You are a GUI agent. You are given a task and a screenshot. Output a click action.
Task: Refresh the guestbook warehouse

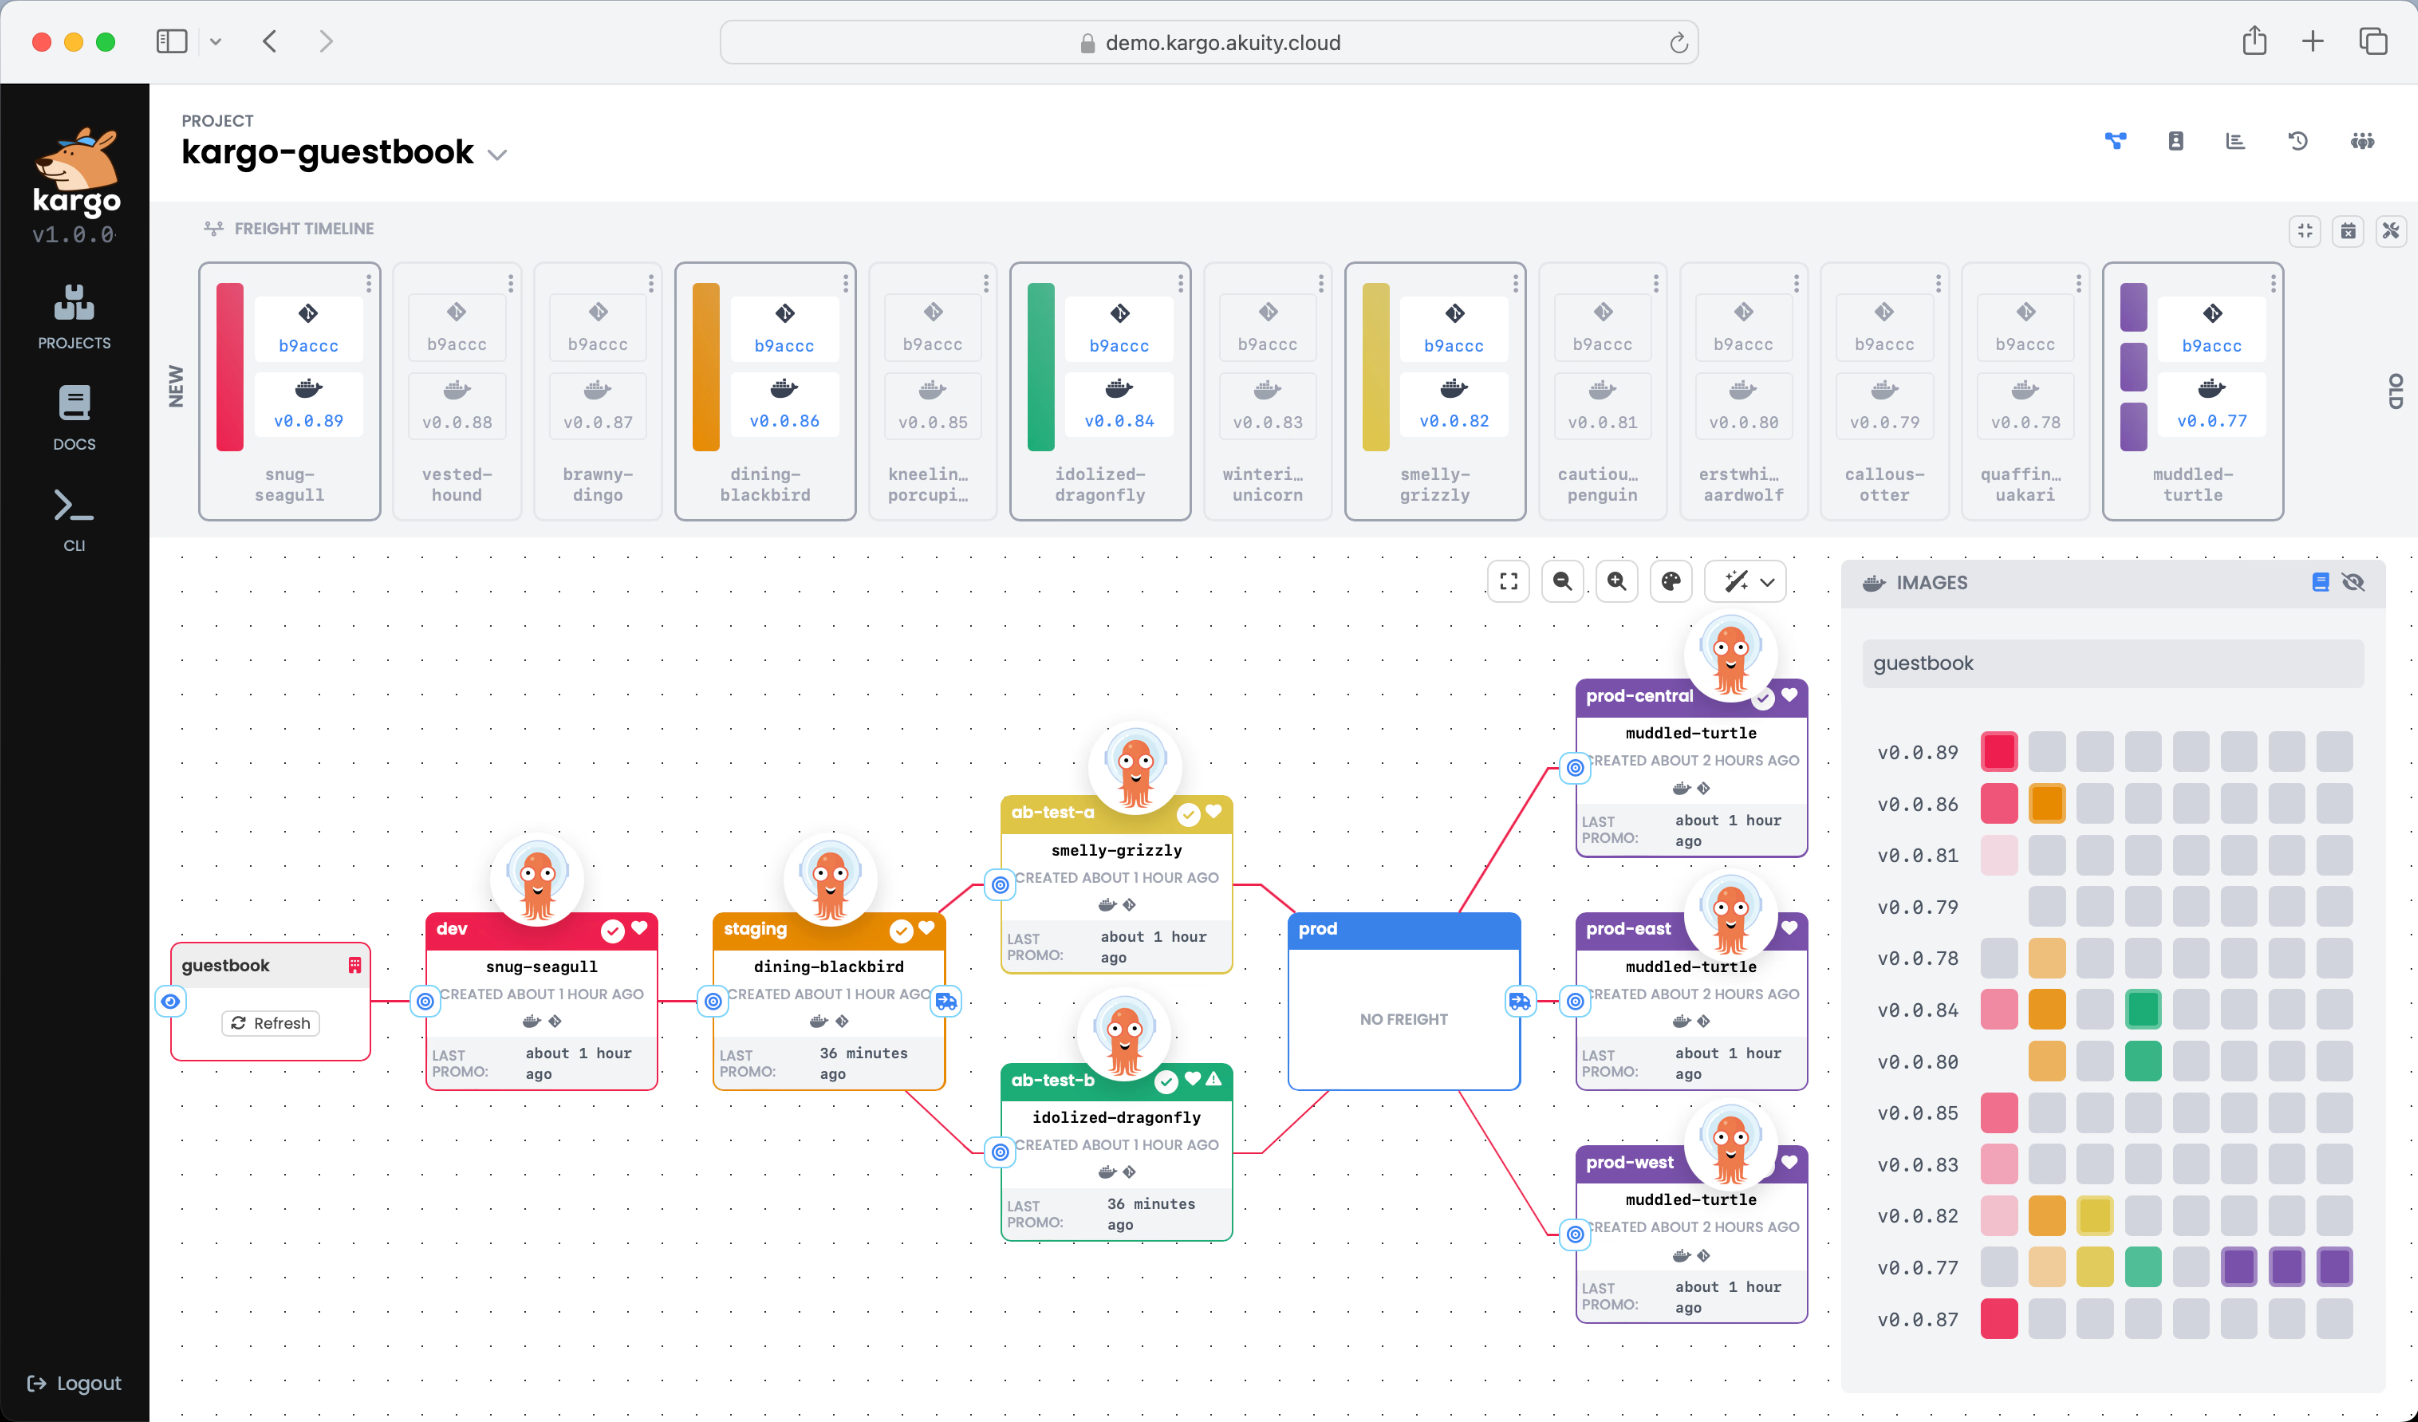[270, 1023]
